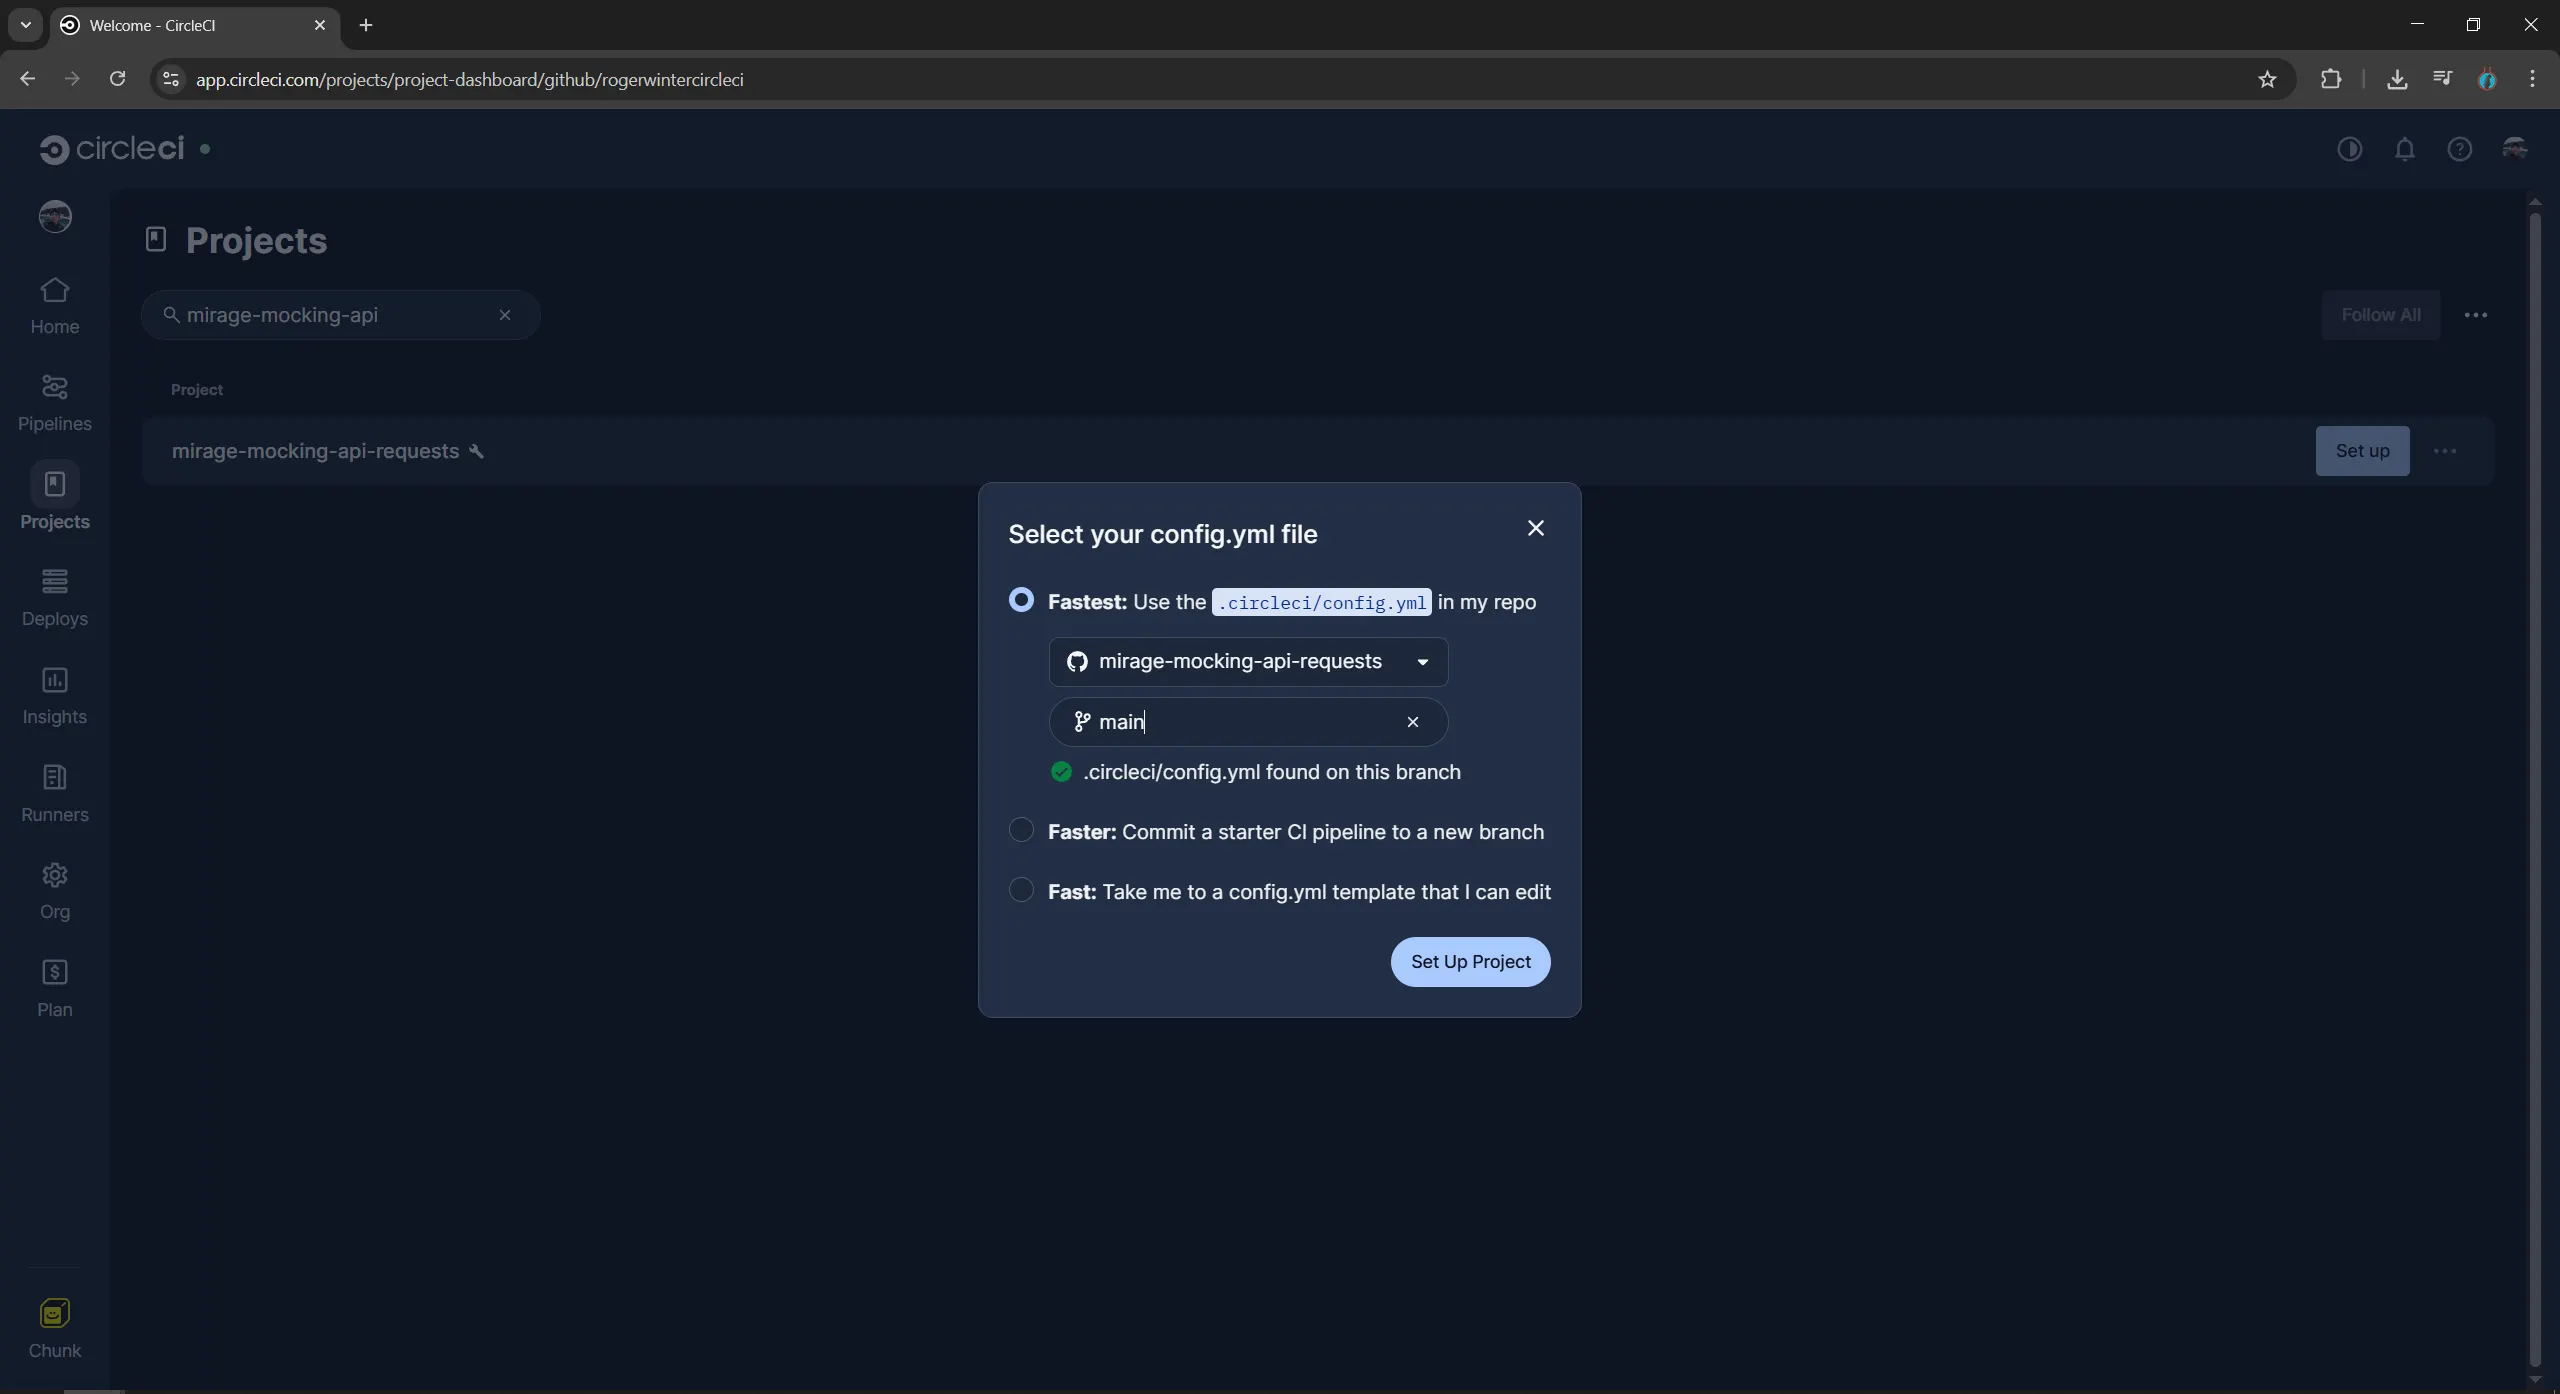2560x1394 pixels.
Task: Clear the project search field
Action: (504, 315)
